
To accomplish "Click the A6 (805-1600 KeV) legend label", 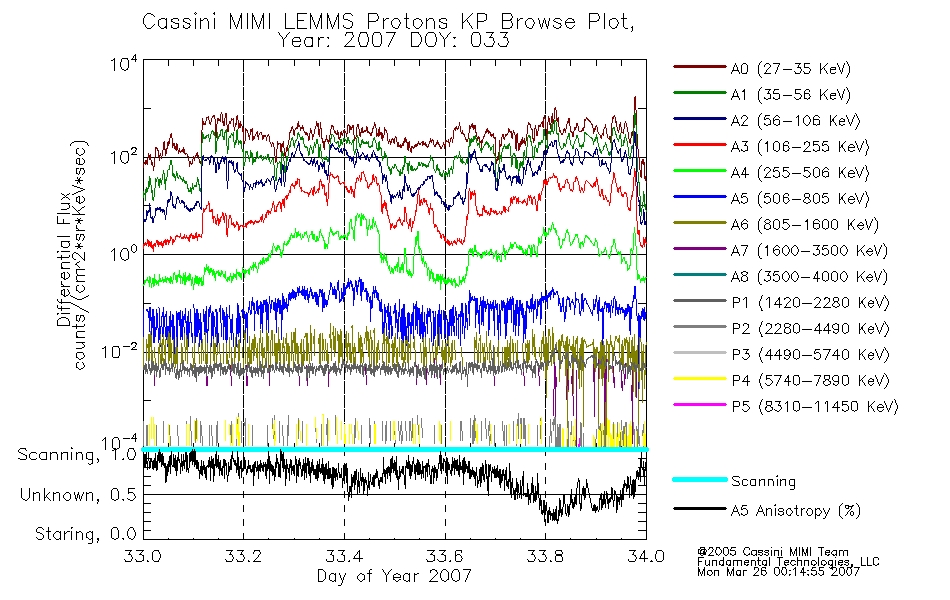I will (x=805, y=225).
